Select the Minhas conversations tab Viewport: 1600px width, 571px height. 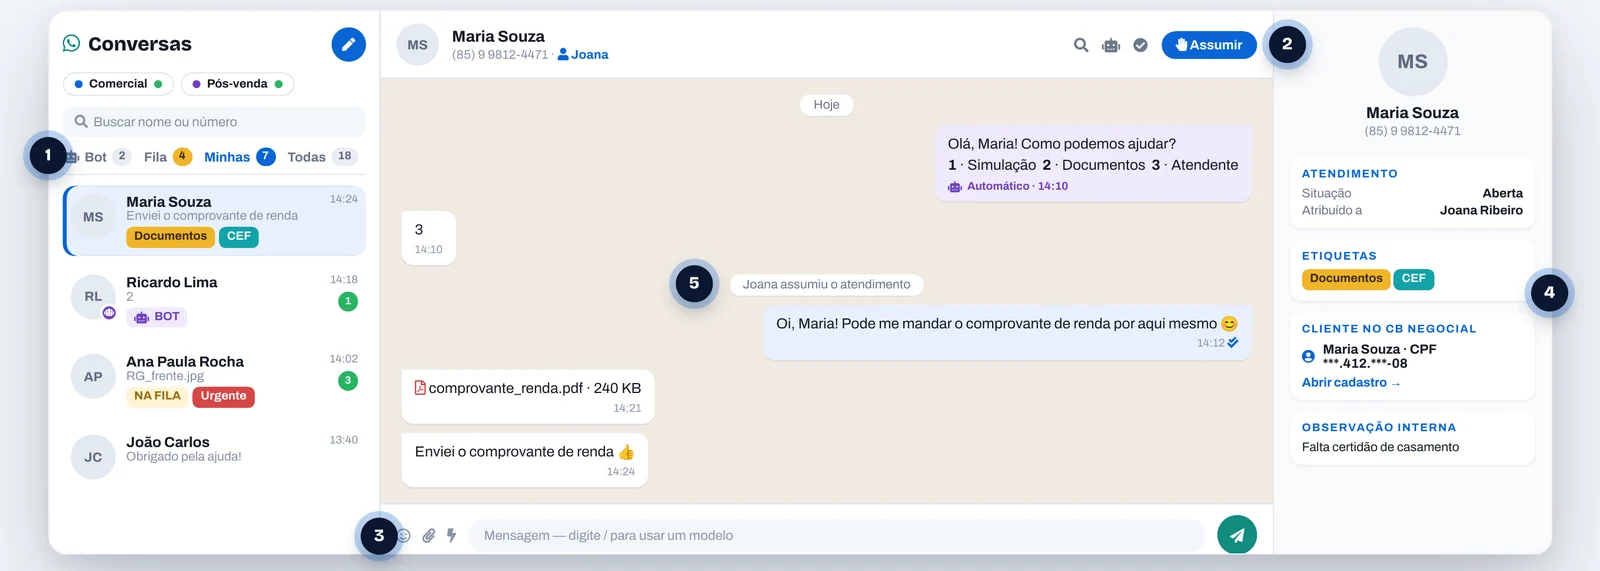[x=239, y=157]
